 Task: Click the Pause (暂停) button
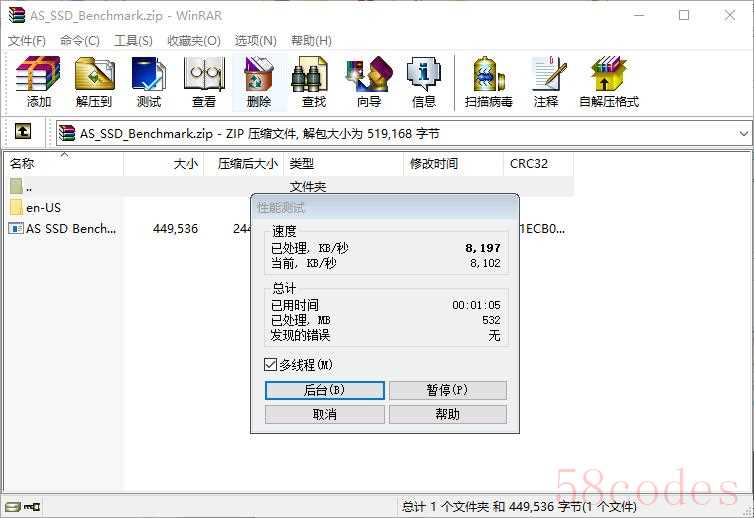448,390
